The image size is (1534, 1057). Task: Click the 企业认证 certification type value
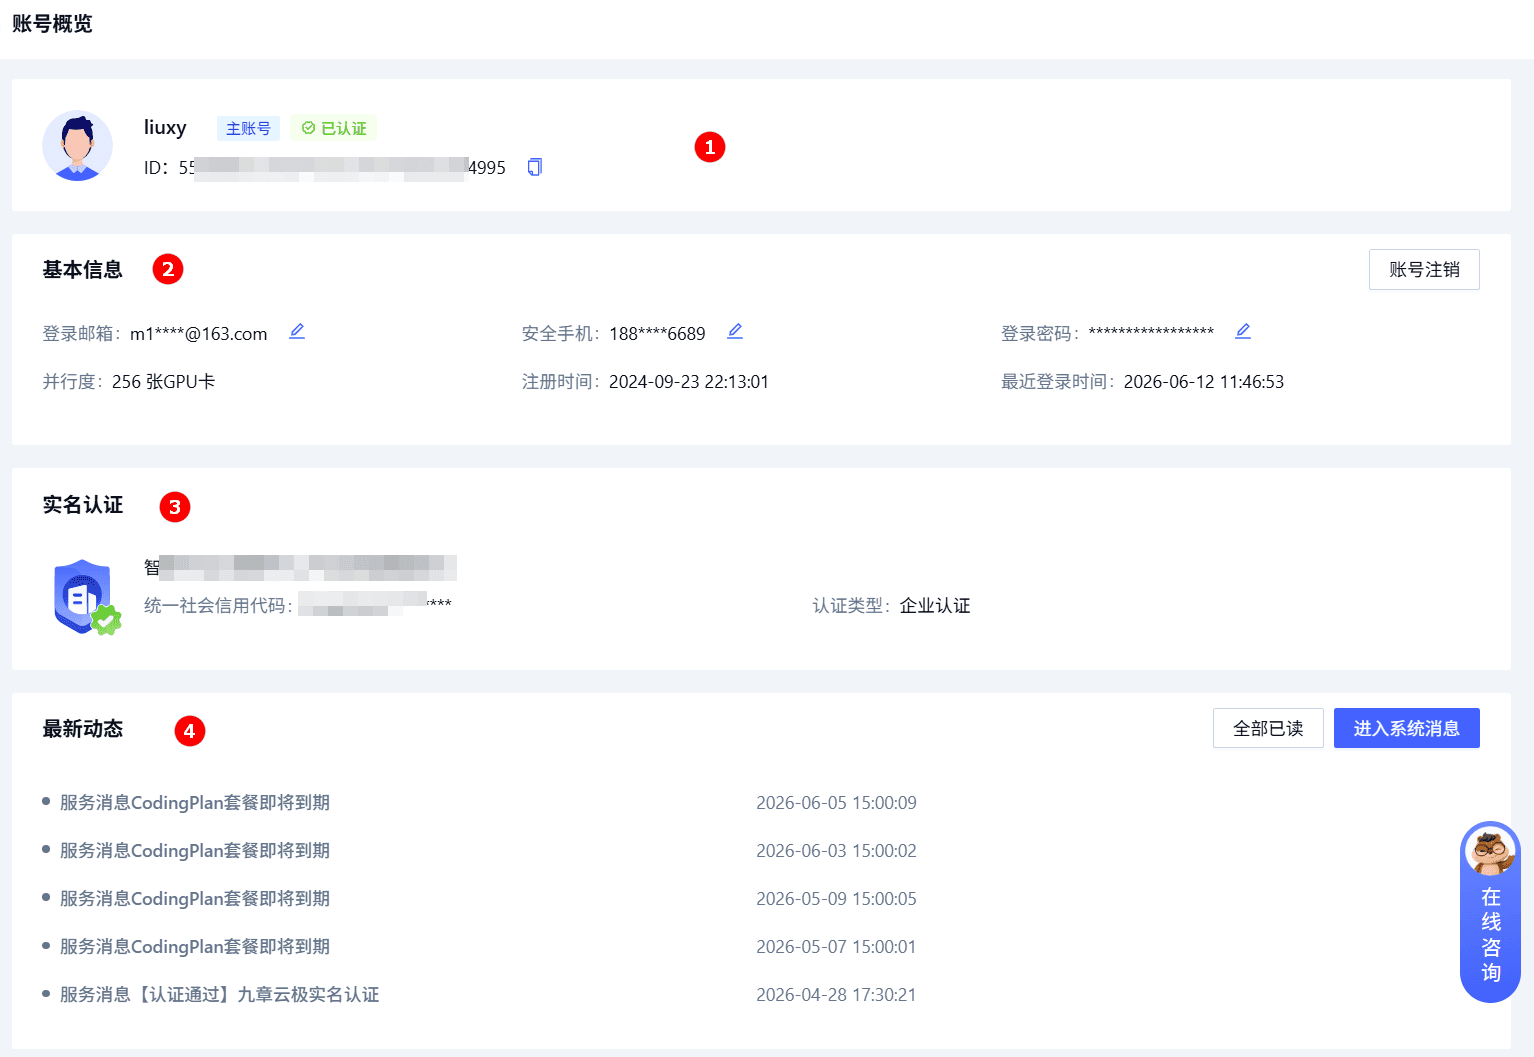pyautogui.click(x=935, y=605)
